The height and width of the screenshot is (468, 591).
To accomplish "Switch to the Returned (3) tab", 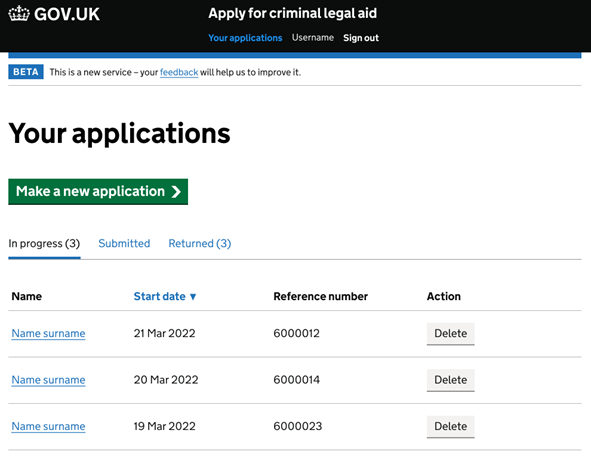I will (199, 243).
